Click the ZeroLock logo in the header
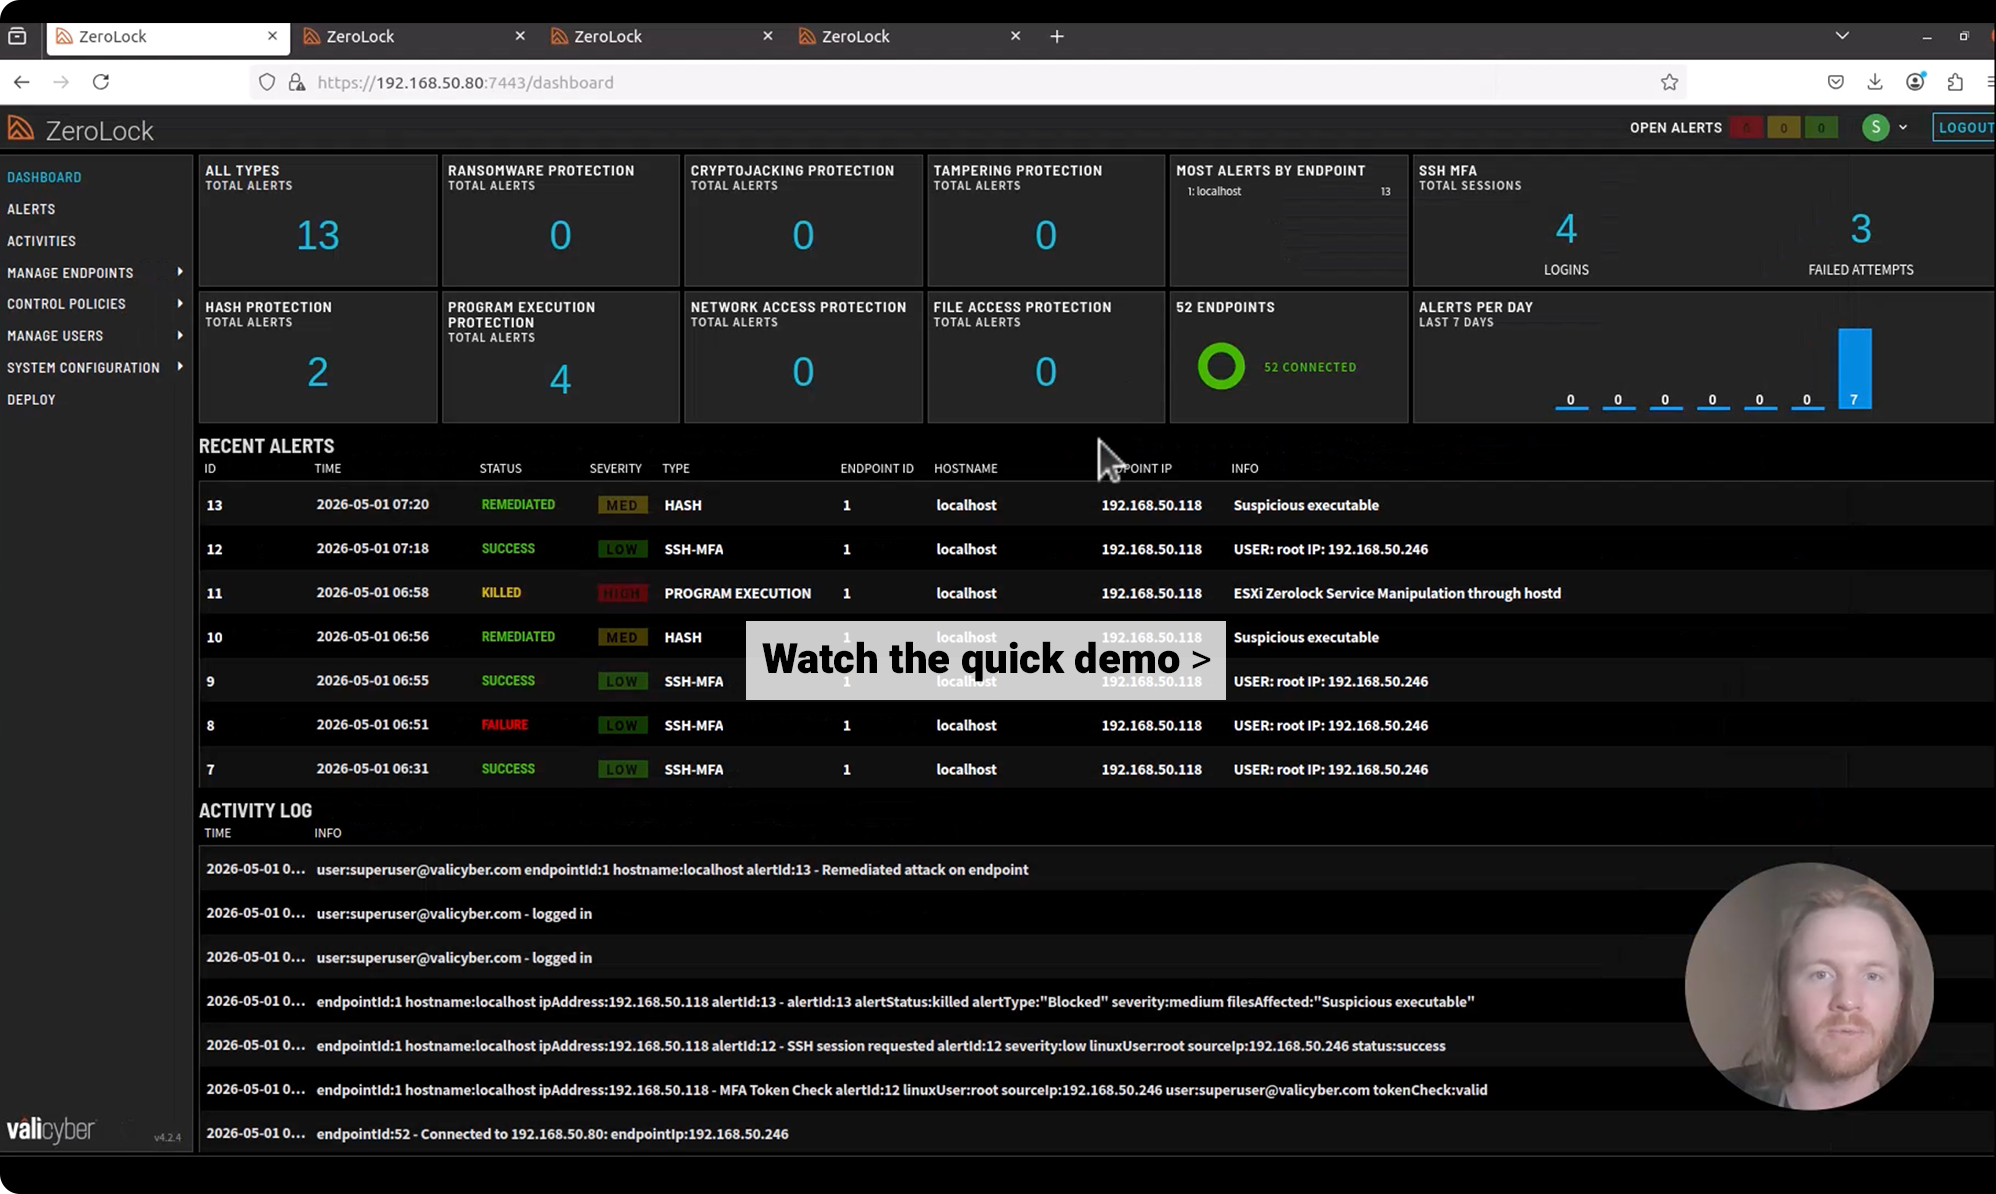This screenshot has height=1194, width=1996. 81,129
